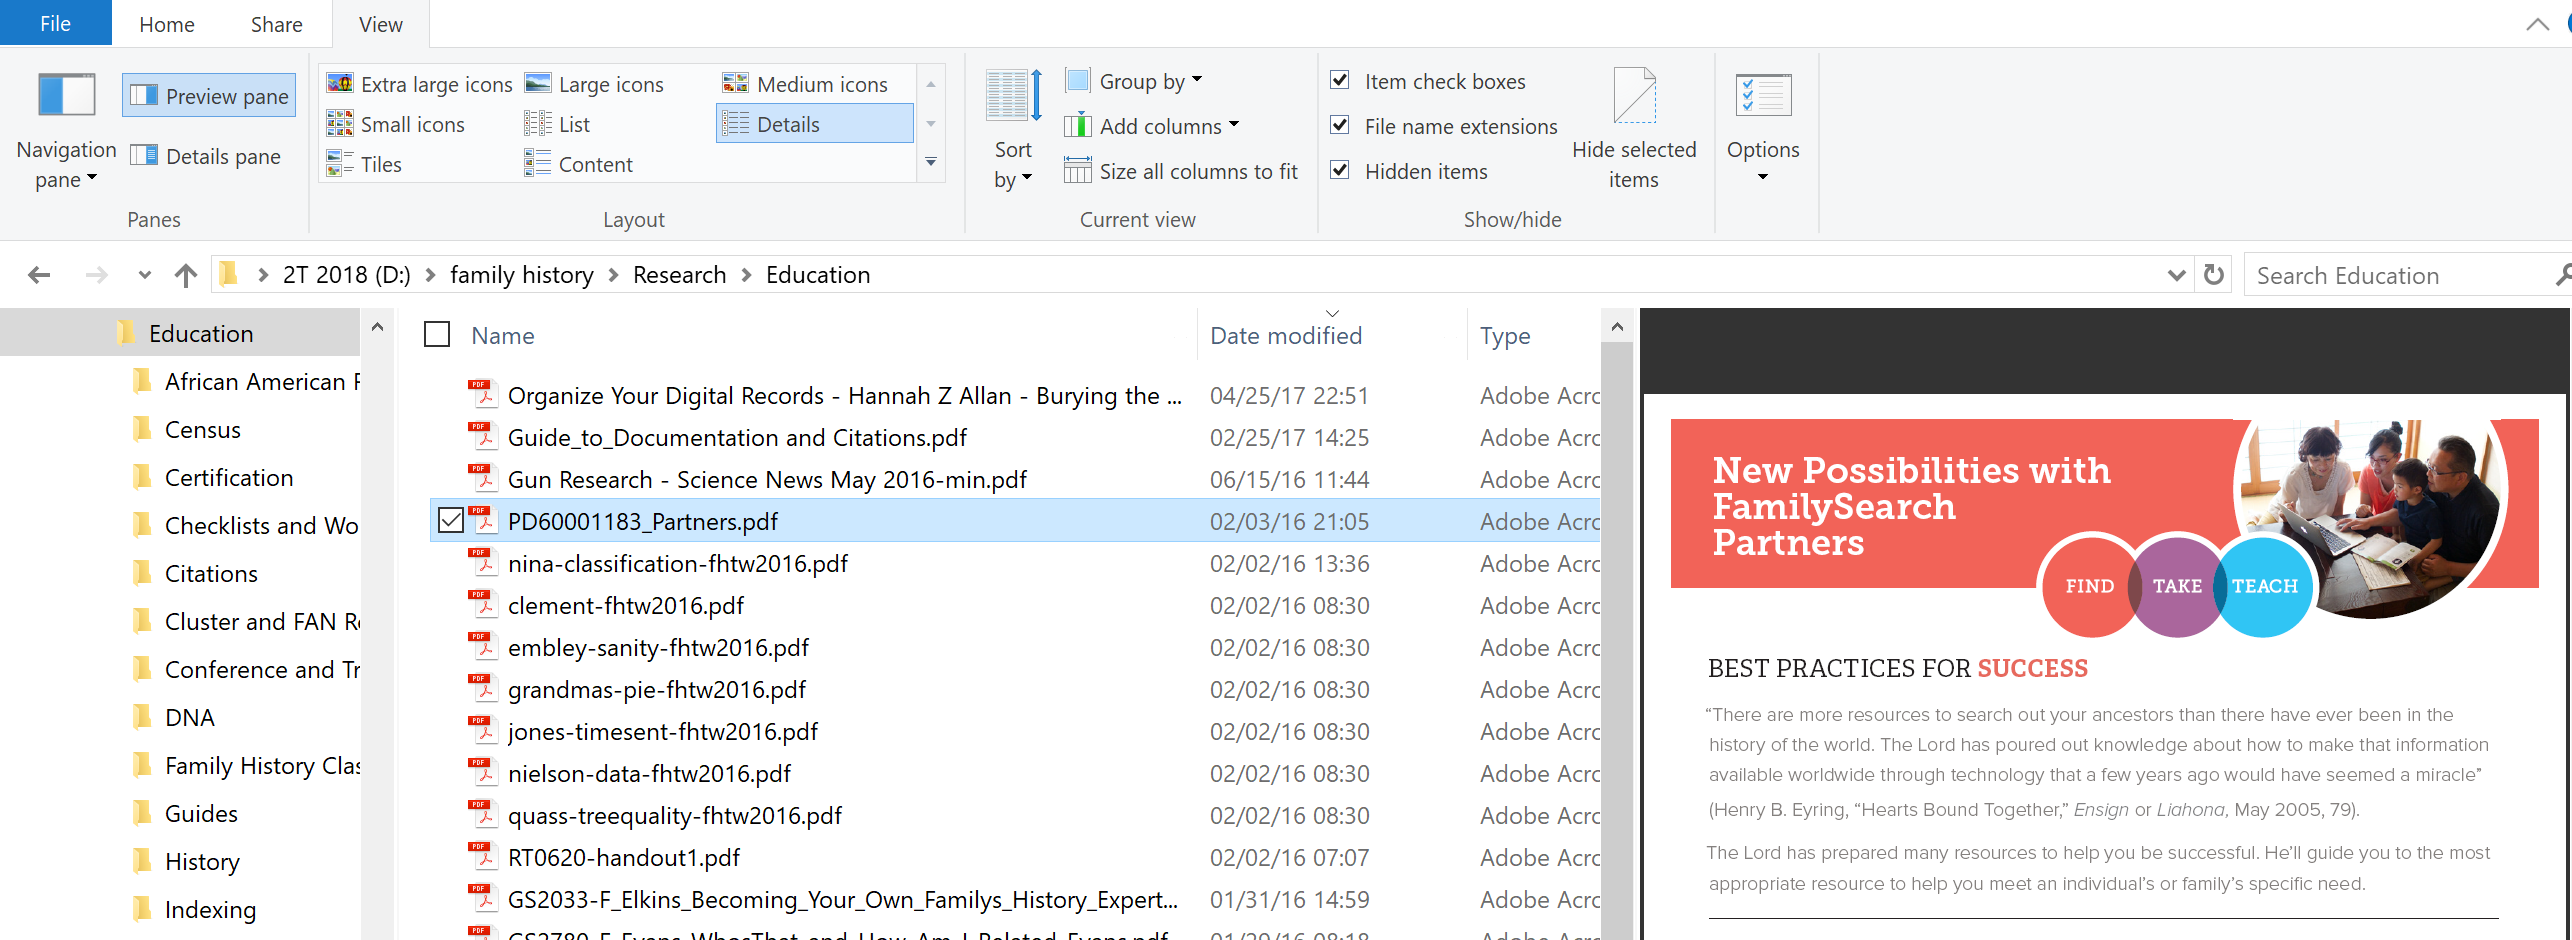The image size is (2572, 940).
Task: Navigate to the Research breadcrumb folder
Action: [x=679, y=274]
